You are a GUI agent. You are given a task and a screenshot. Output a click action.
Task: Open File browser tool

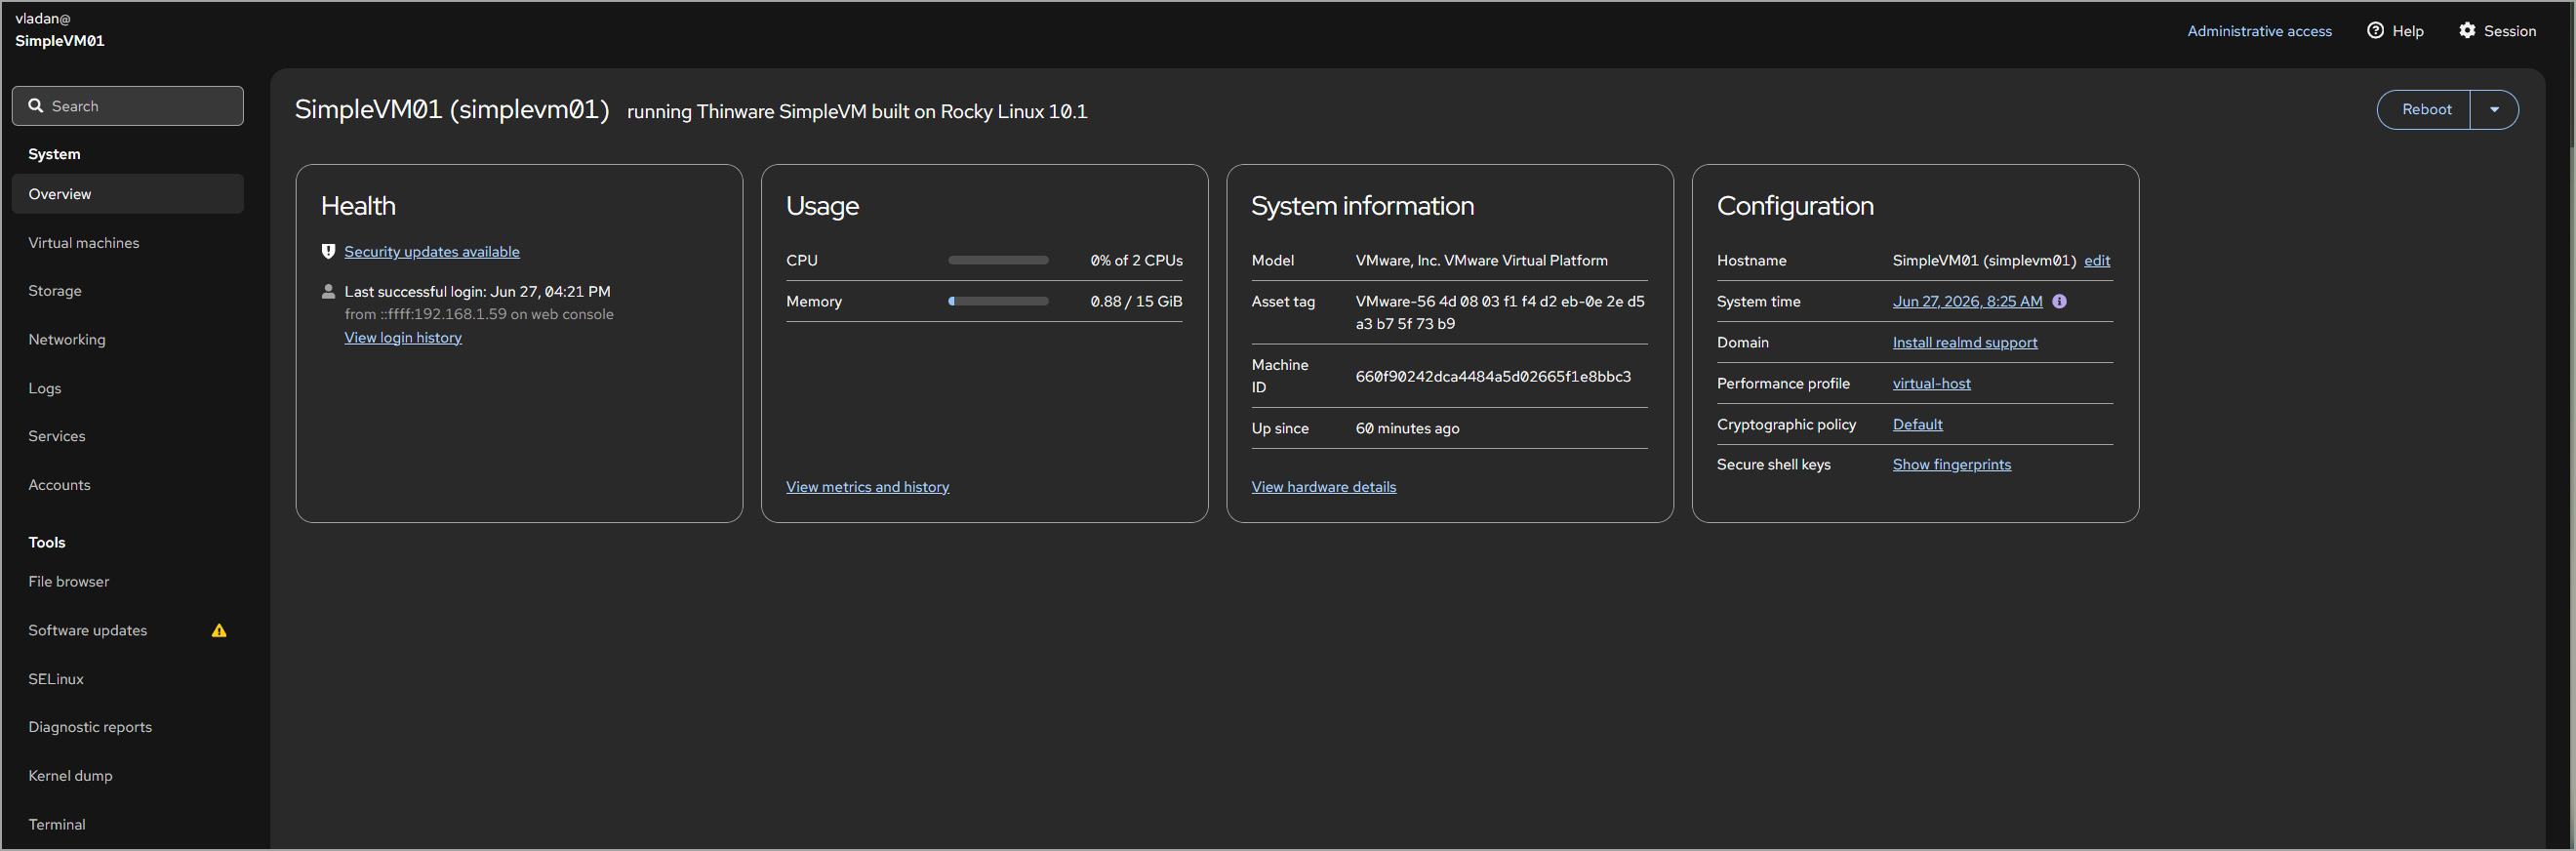pos(128,582)
